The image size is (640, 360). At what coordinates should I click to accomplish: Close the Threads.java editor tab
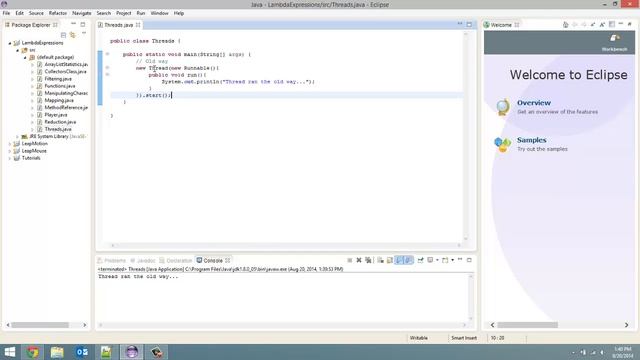[138, 25]
